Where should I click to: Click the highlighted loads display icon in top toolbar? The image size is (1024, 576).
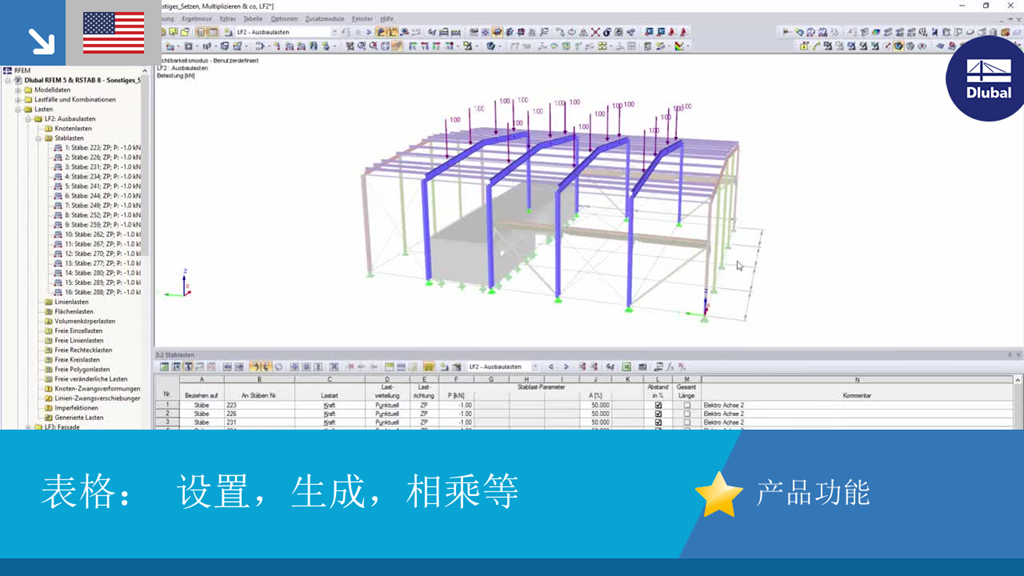(392, 32)
